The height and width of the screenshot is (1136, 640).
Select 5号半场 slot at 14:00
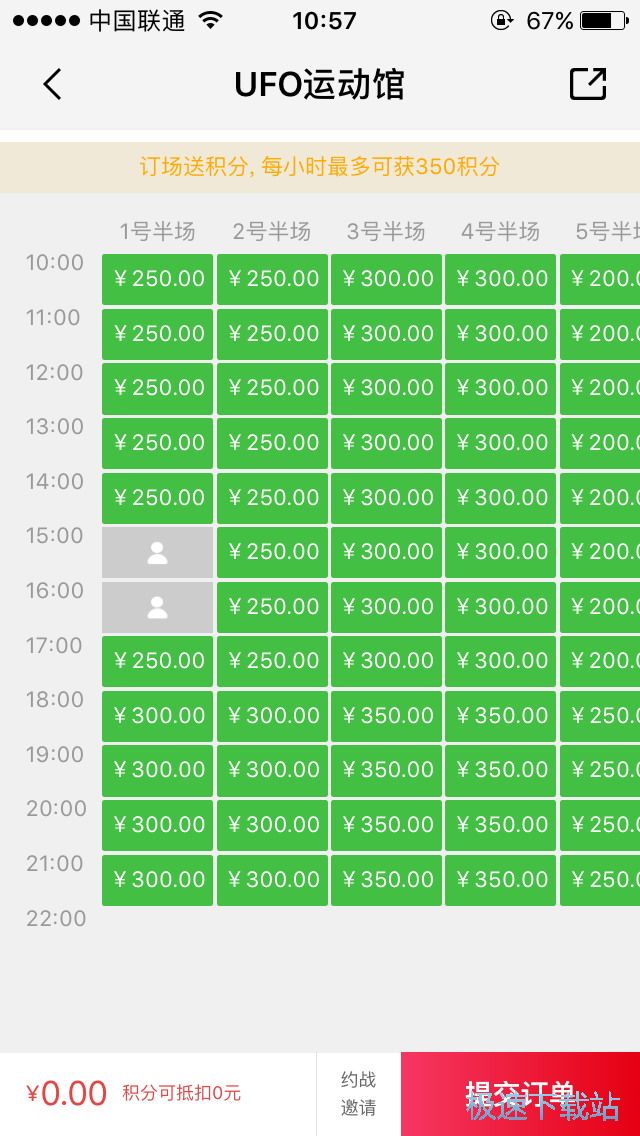click(600, 498)
